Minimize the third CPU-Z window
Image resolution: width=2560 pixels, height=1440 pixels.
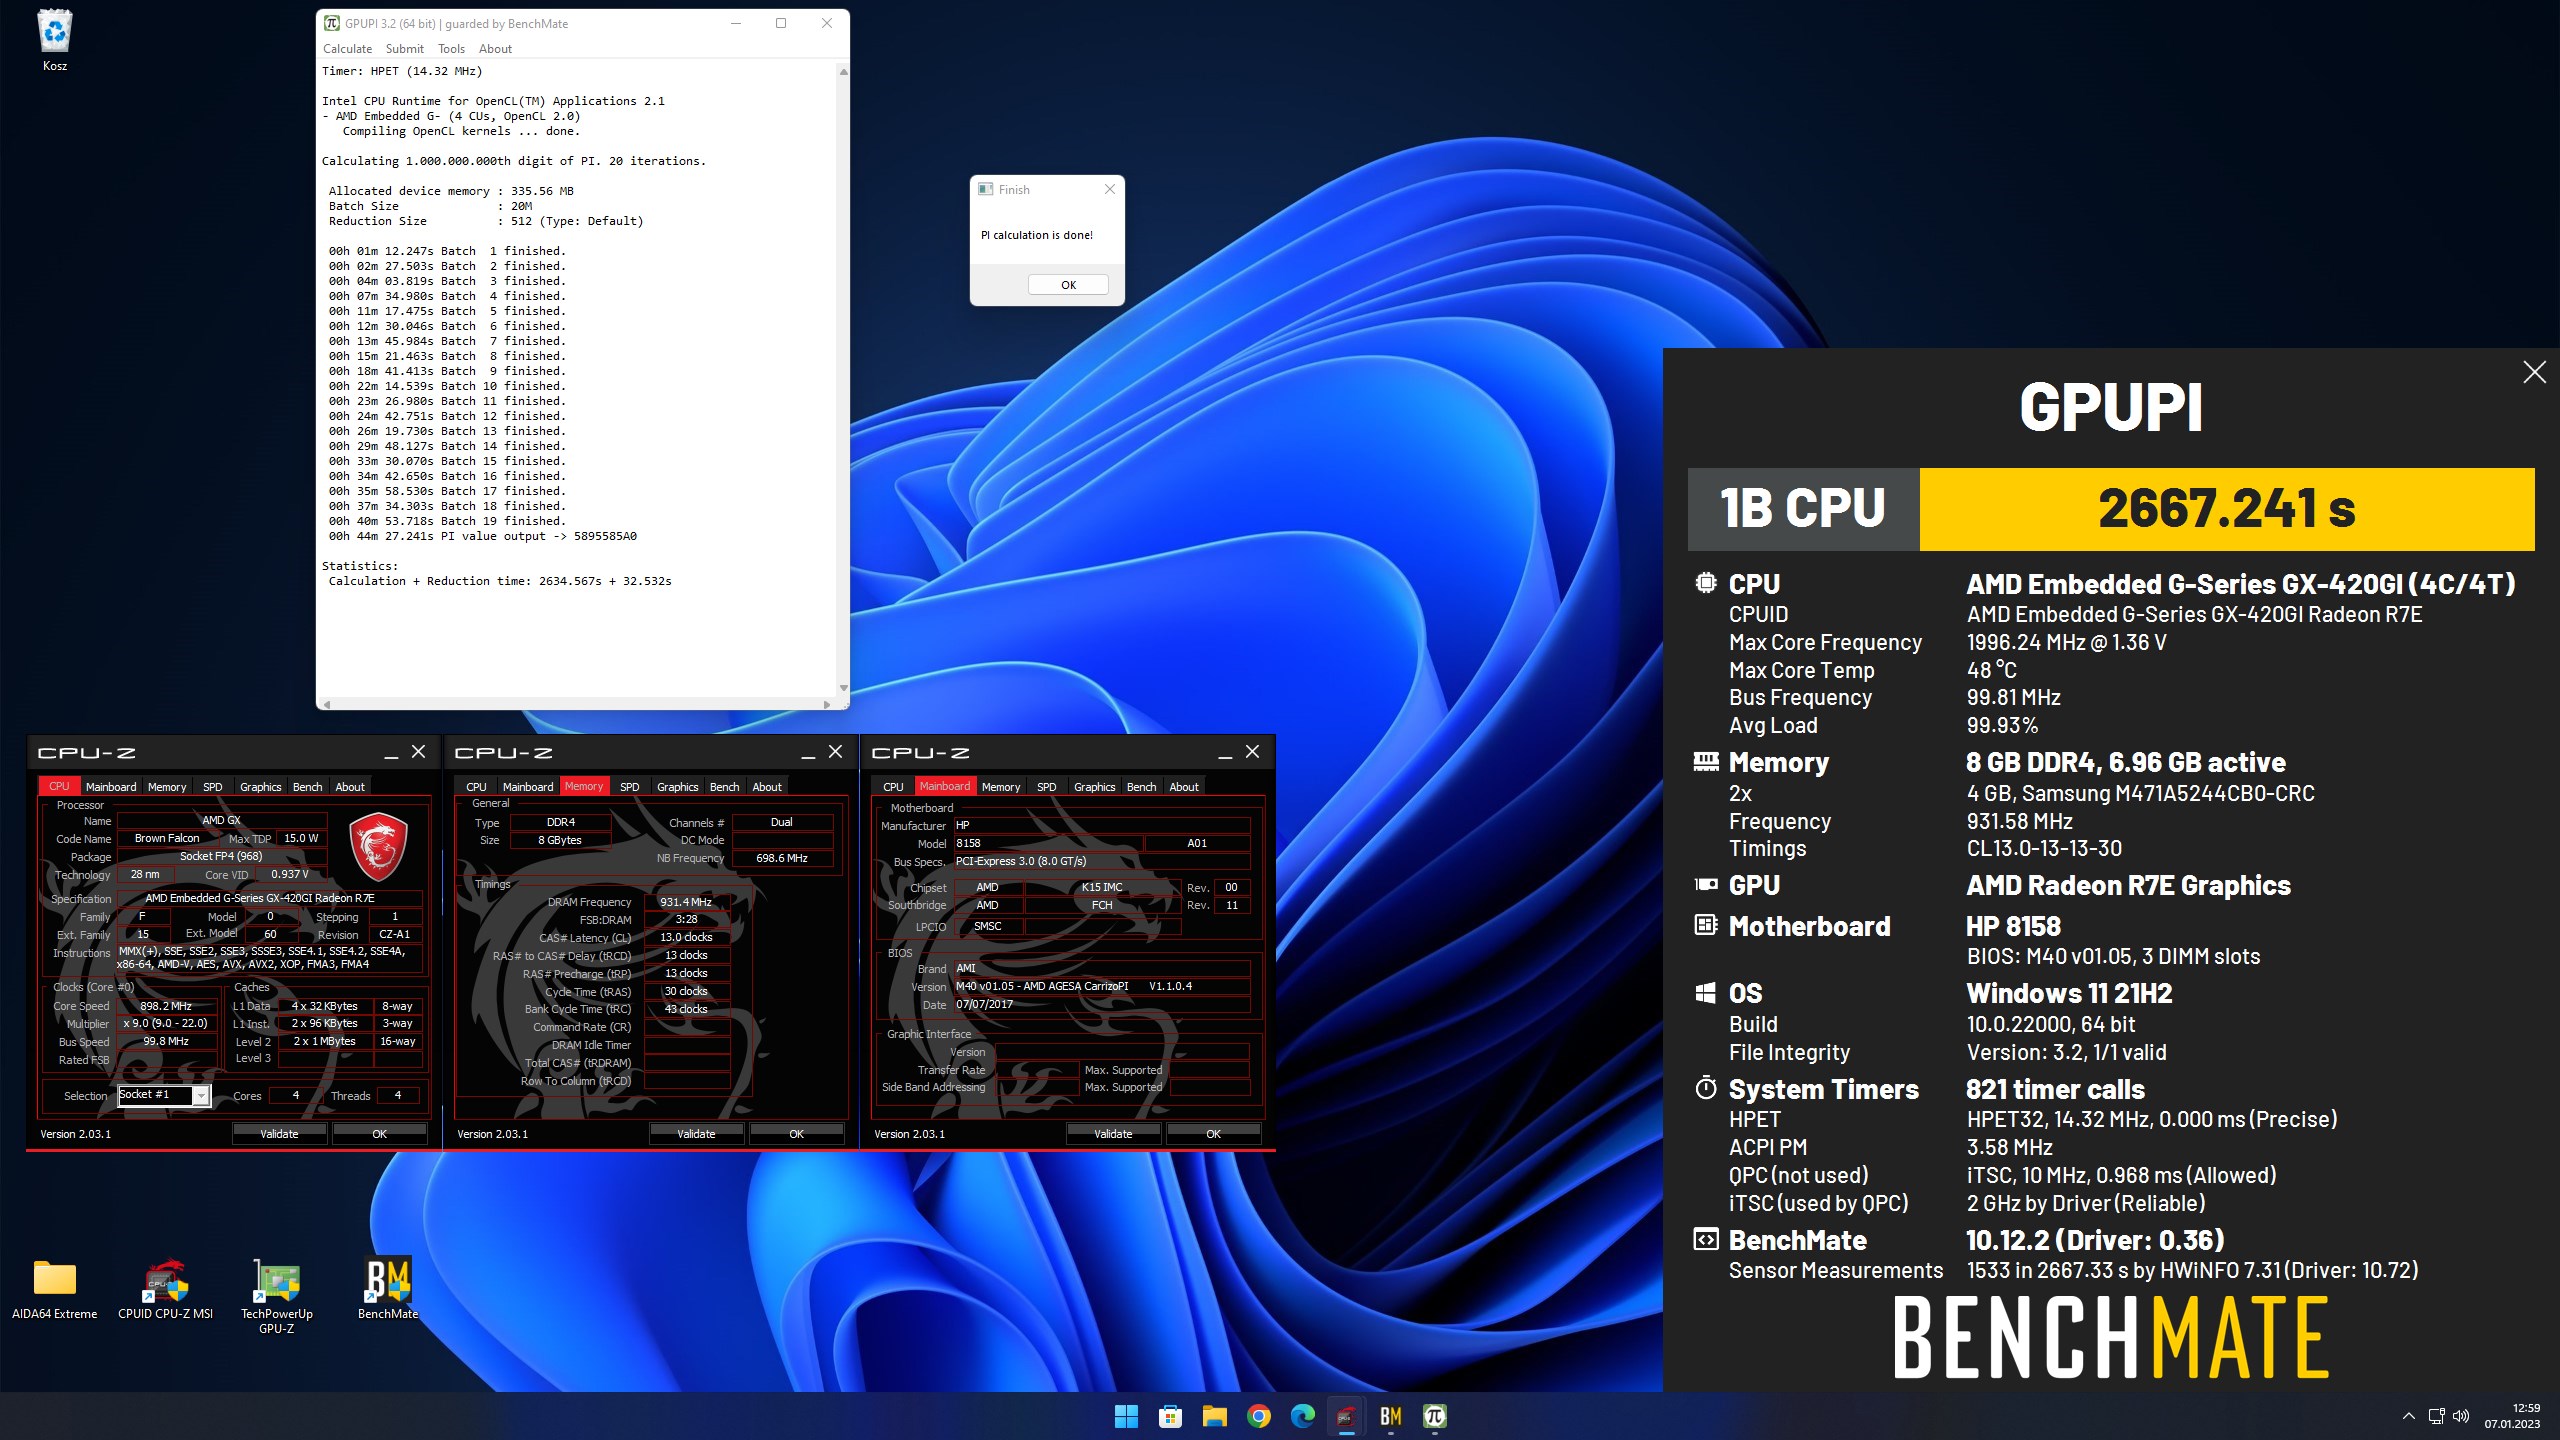1225,753
